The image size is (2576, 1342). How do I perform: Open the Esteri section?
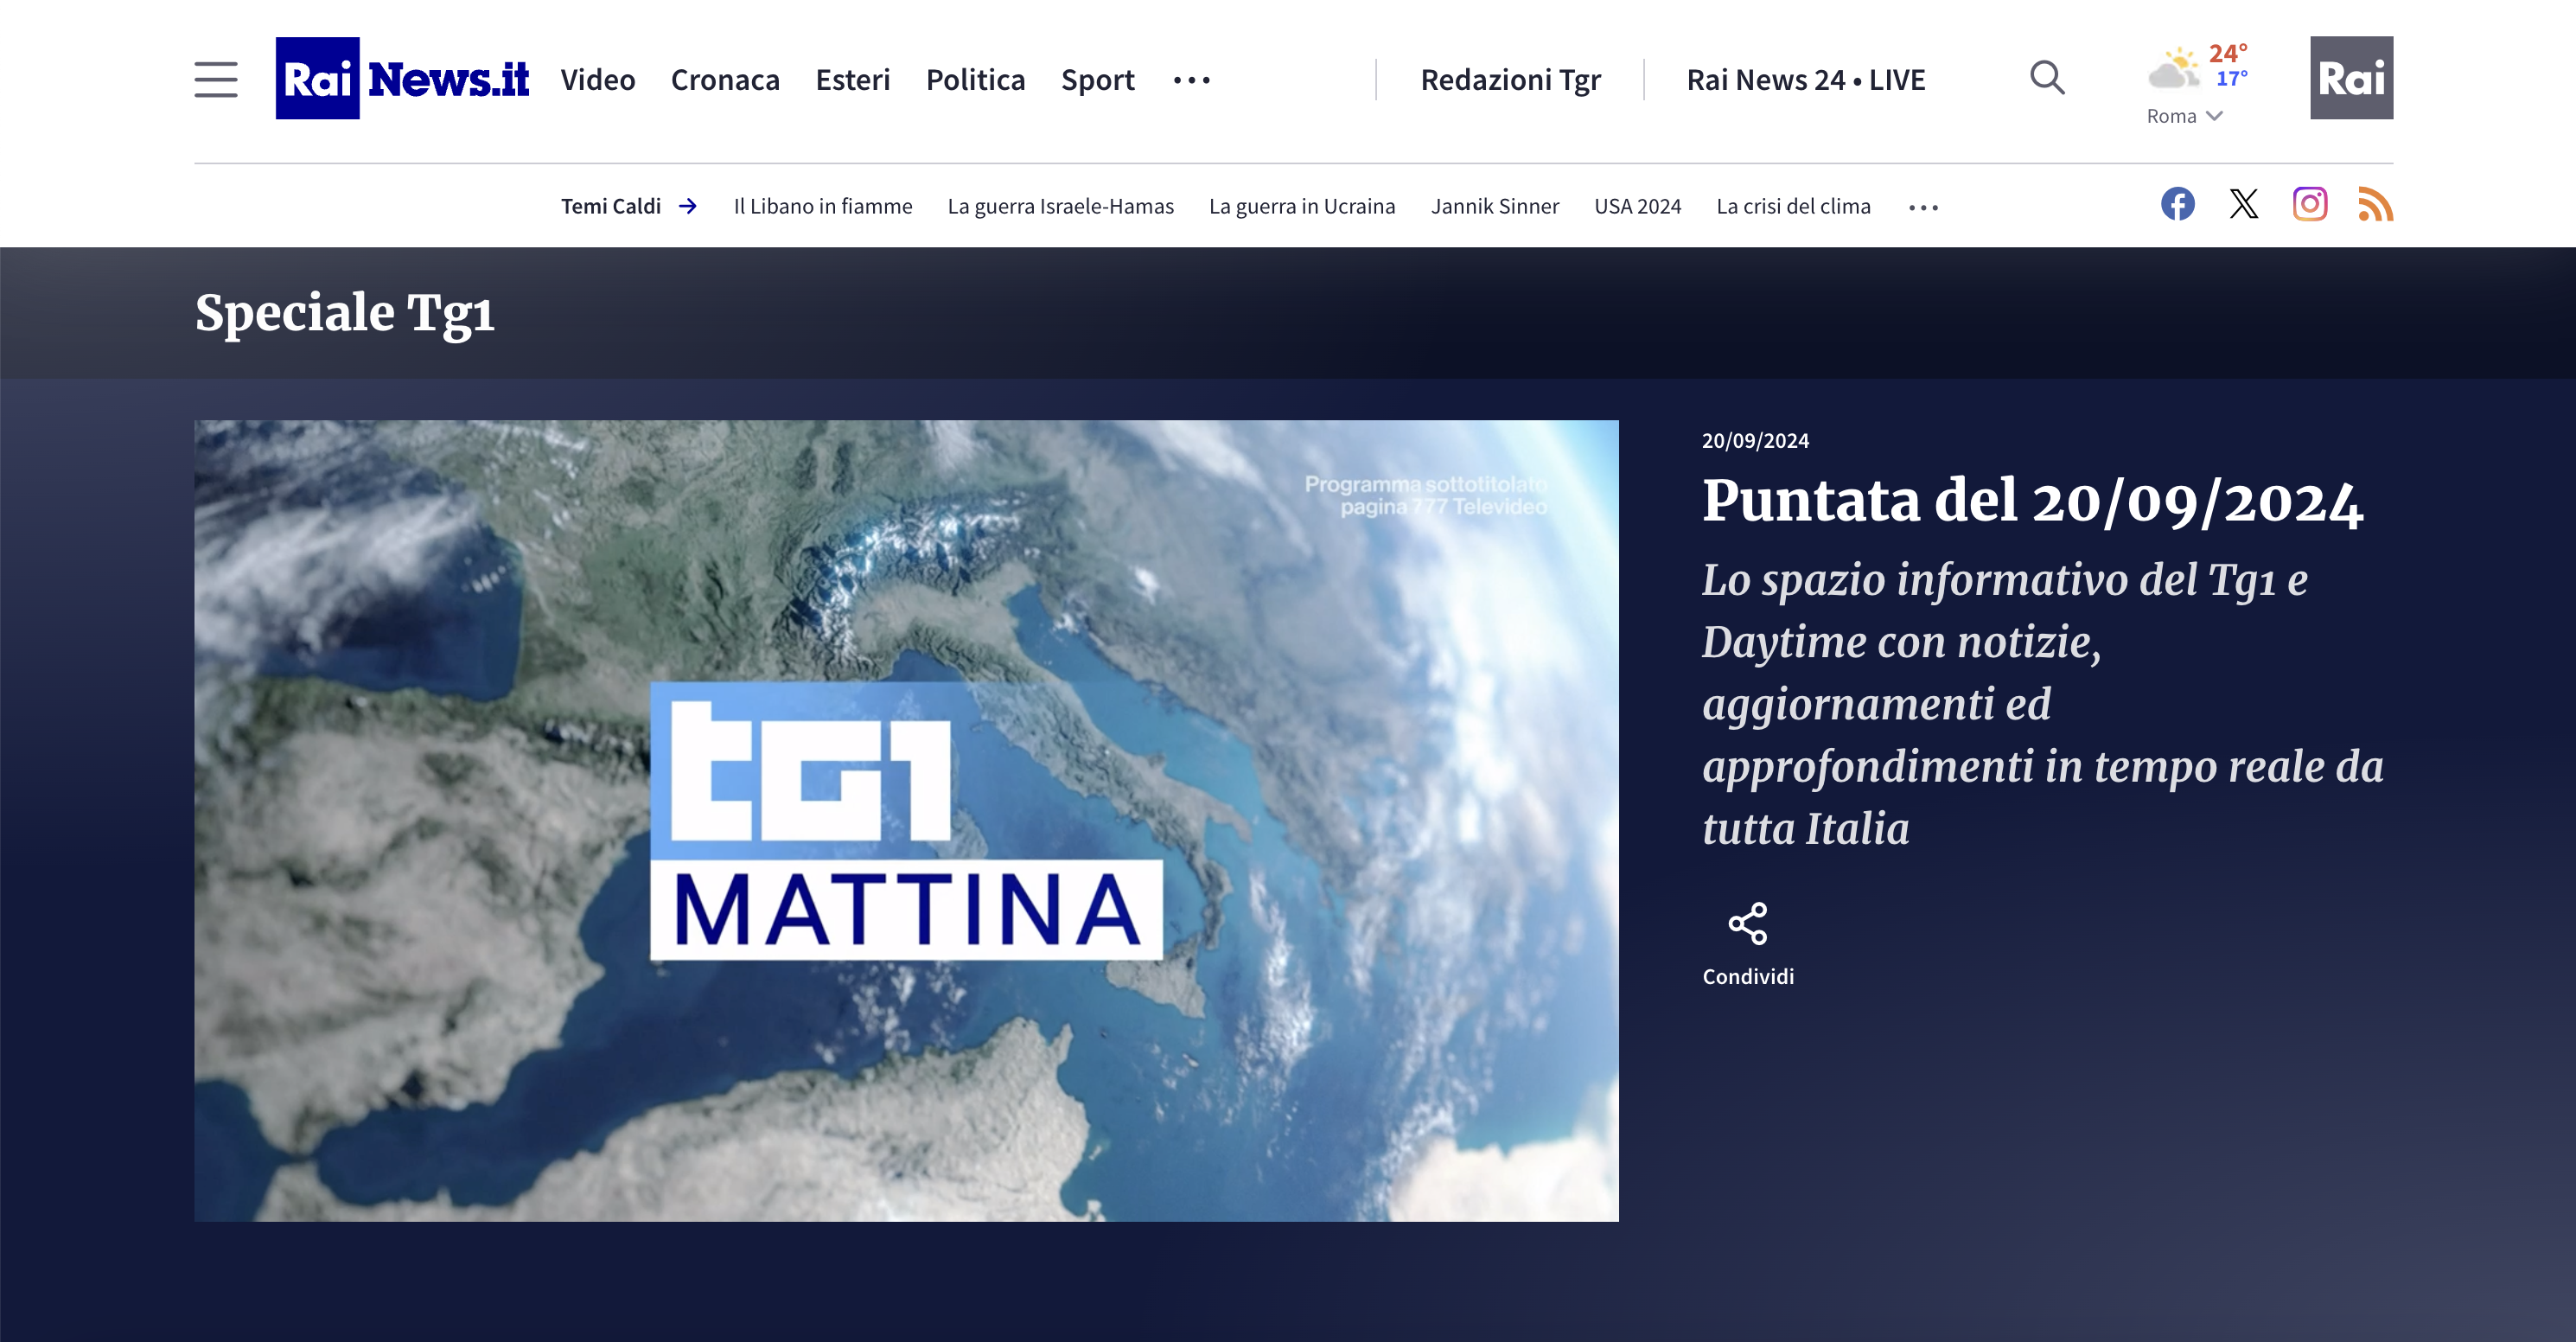[x=853, y=79]
